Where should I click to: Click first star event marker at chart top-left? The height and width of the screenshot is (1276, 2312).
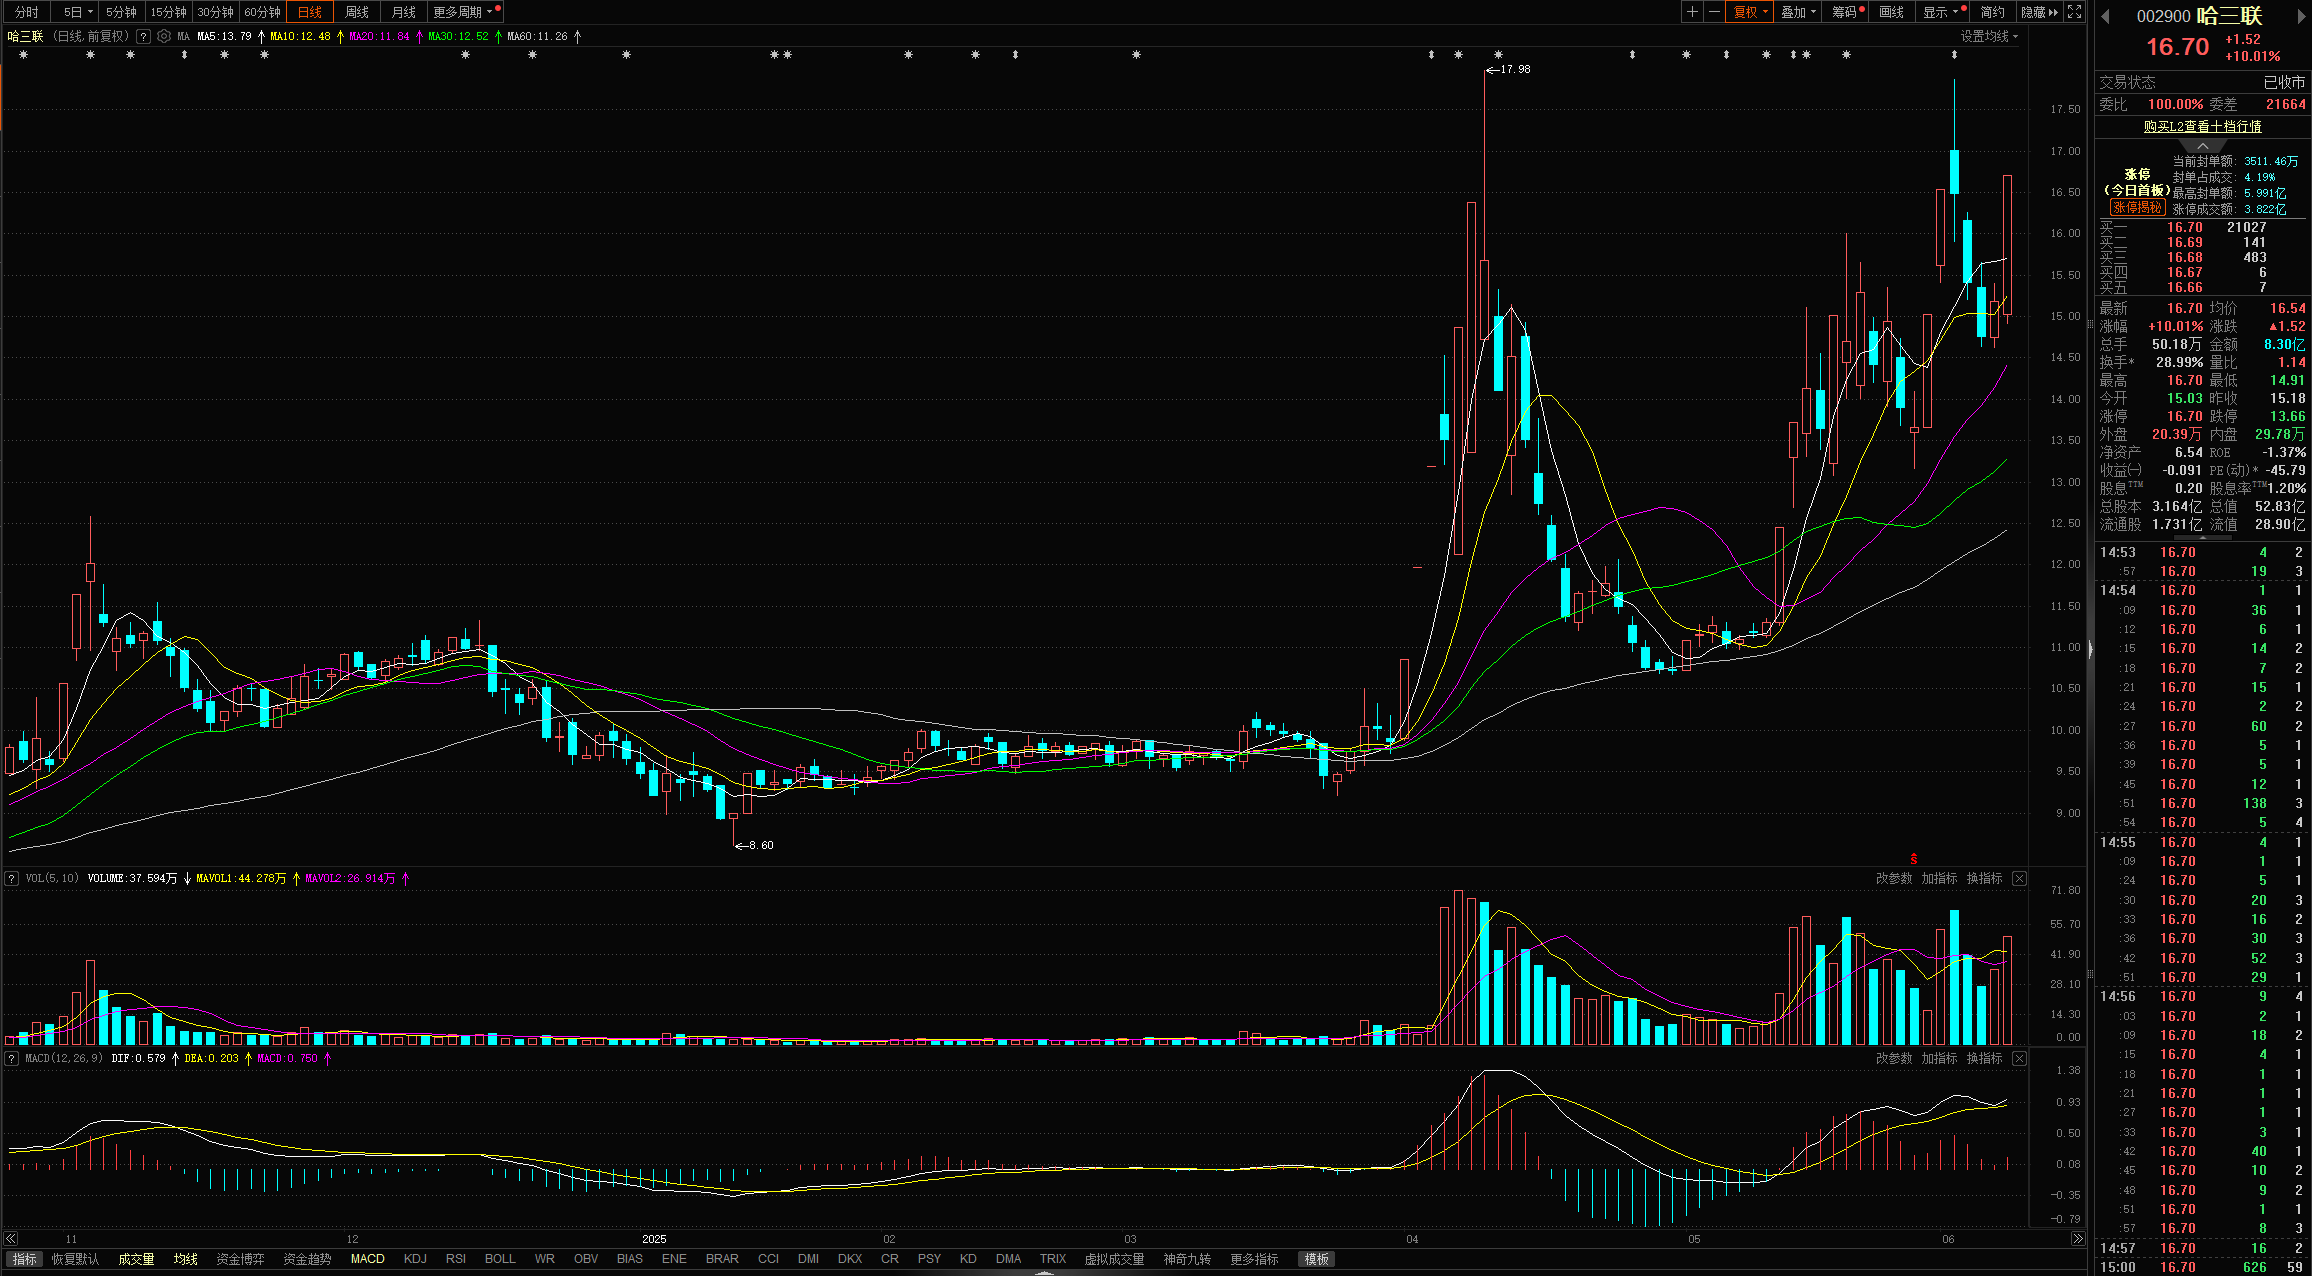[23, 54]
